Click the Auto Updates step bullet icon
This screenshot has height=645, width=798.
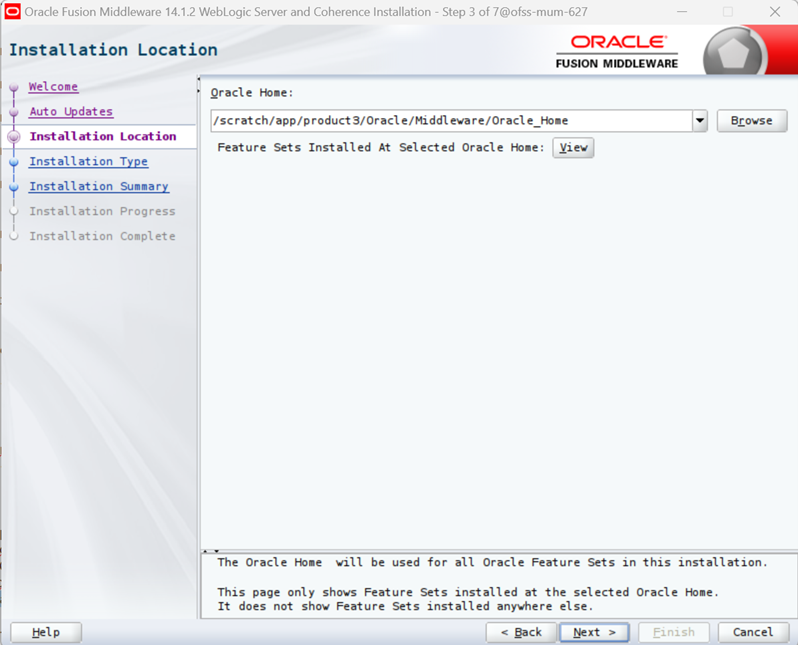click(x=14, y=112)
